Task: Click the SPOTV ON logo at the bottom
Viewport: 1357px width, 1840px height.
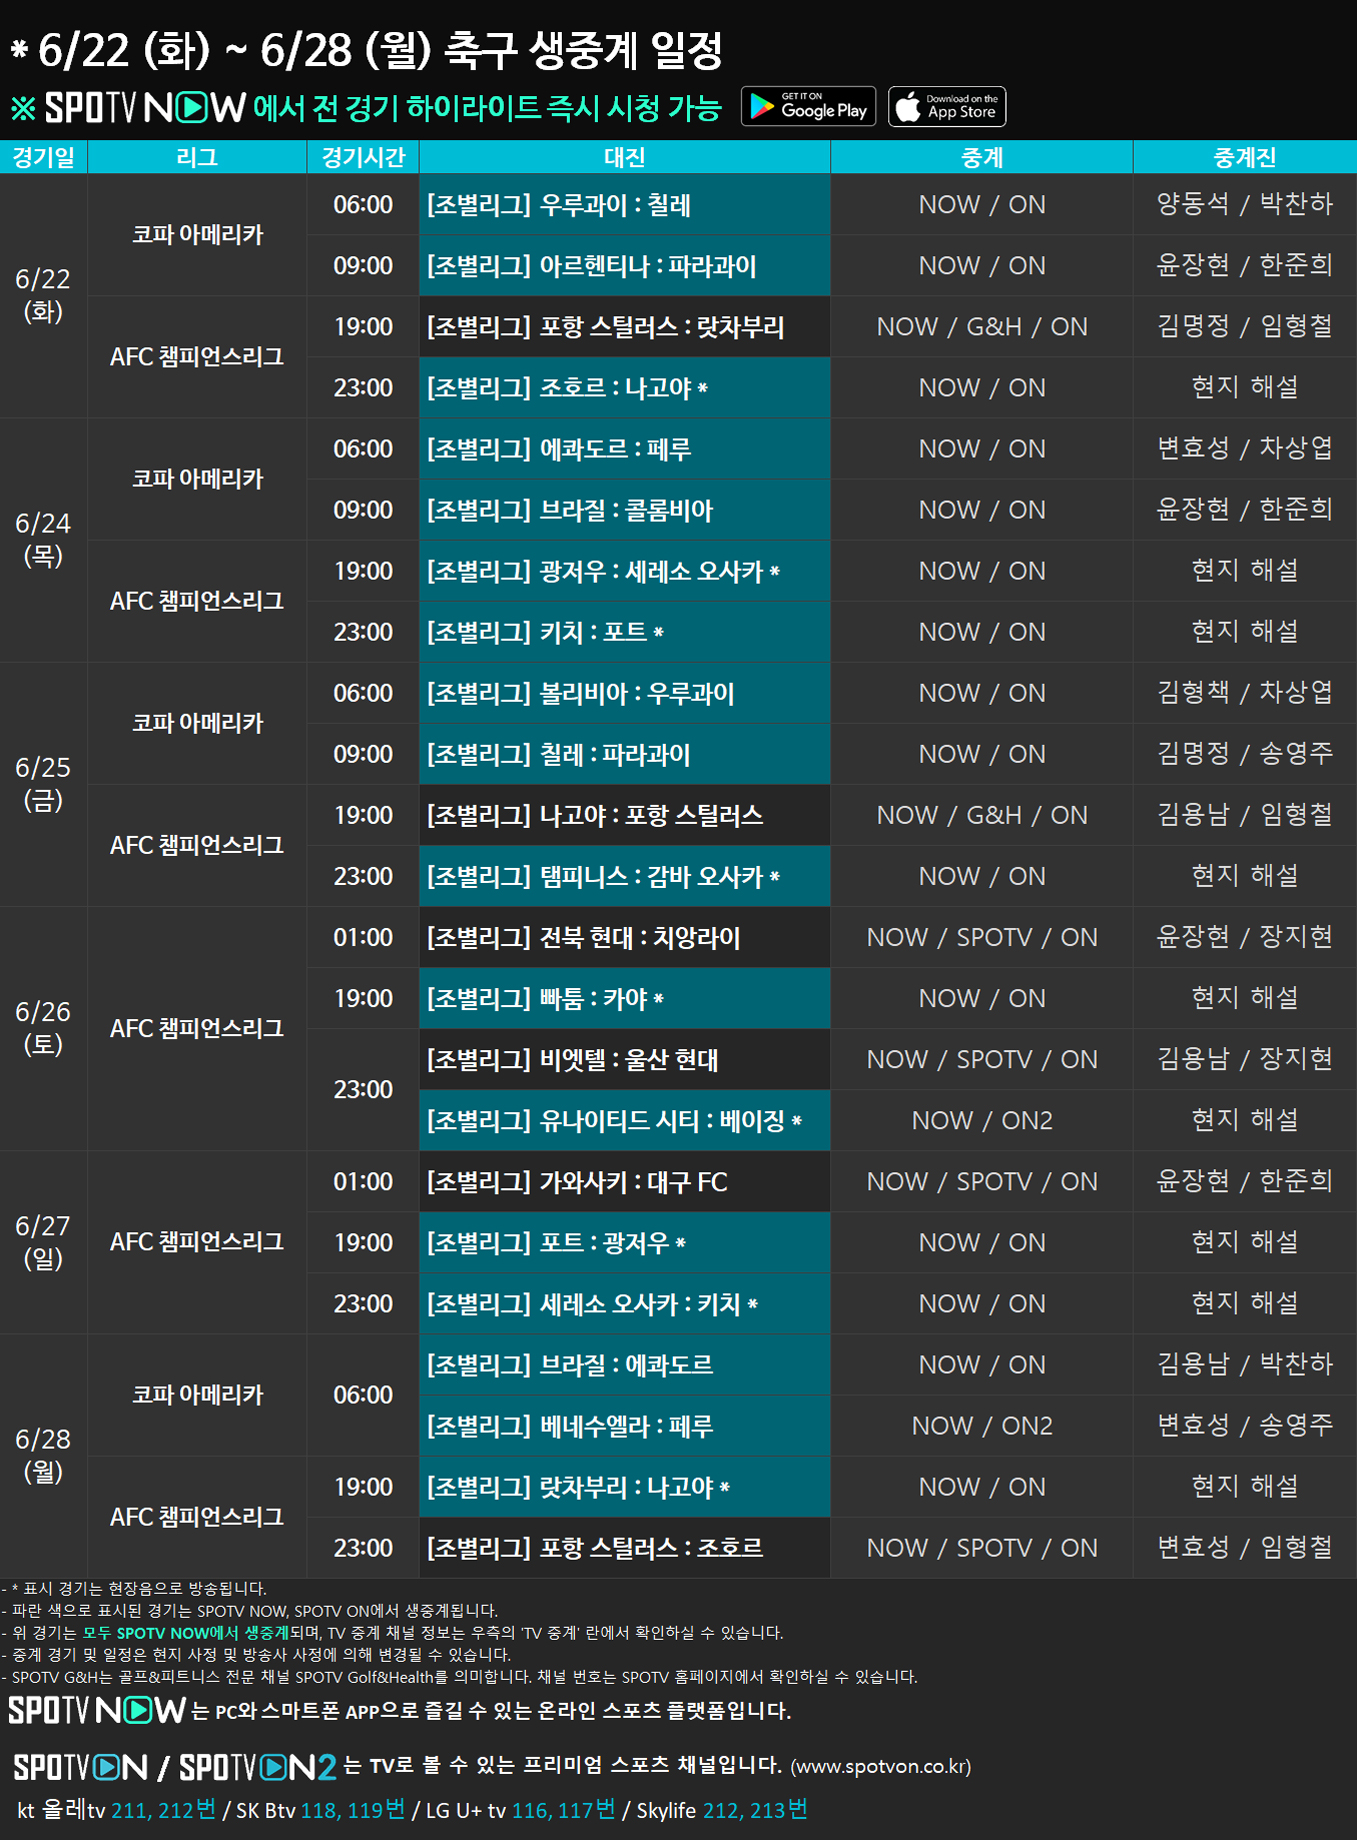Action: click(x=81, y=1767)
